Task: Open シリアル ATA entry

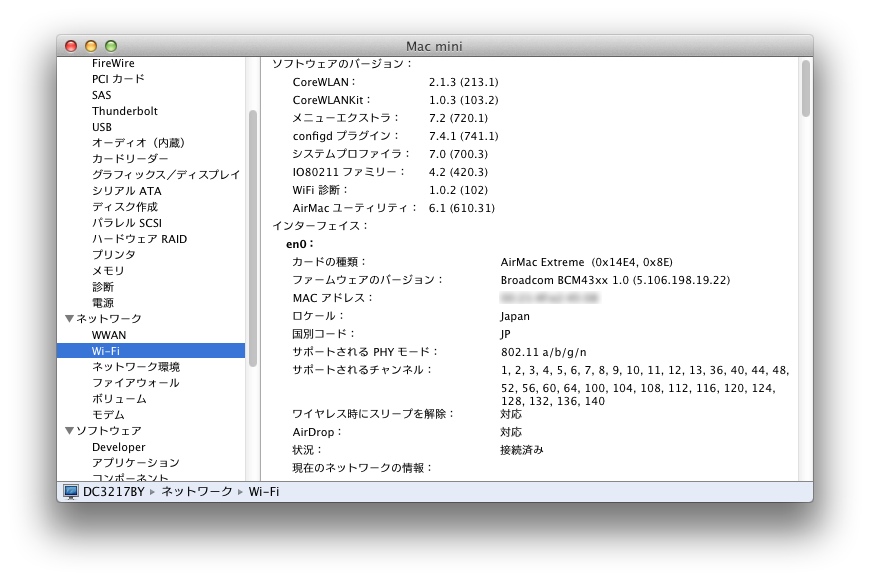Action: (x=127, y=191)
